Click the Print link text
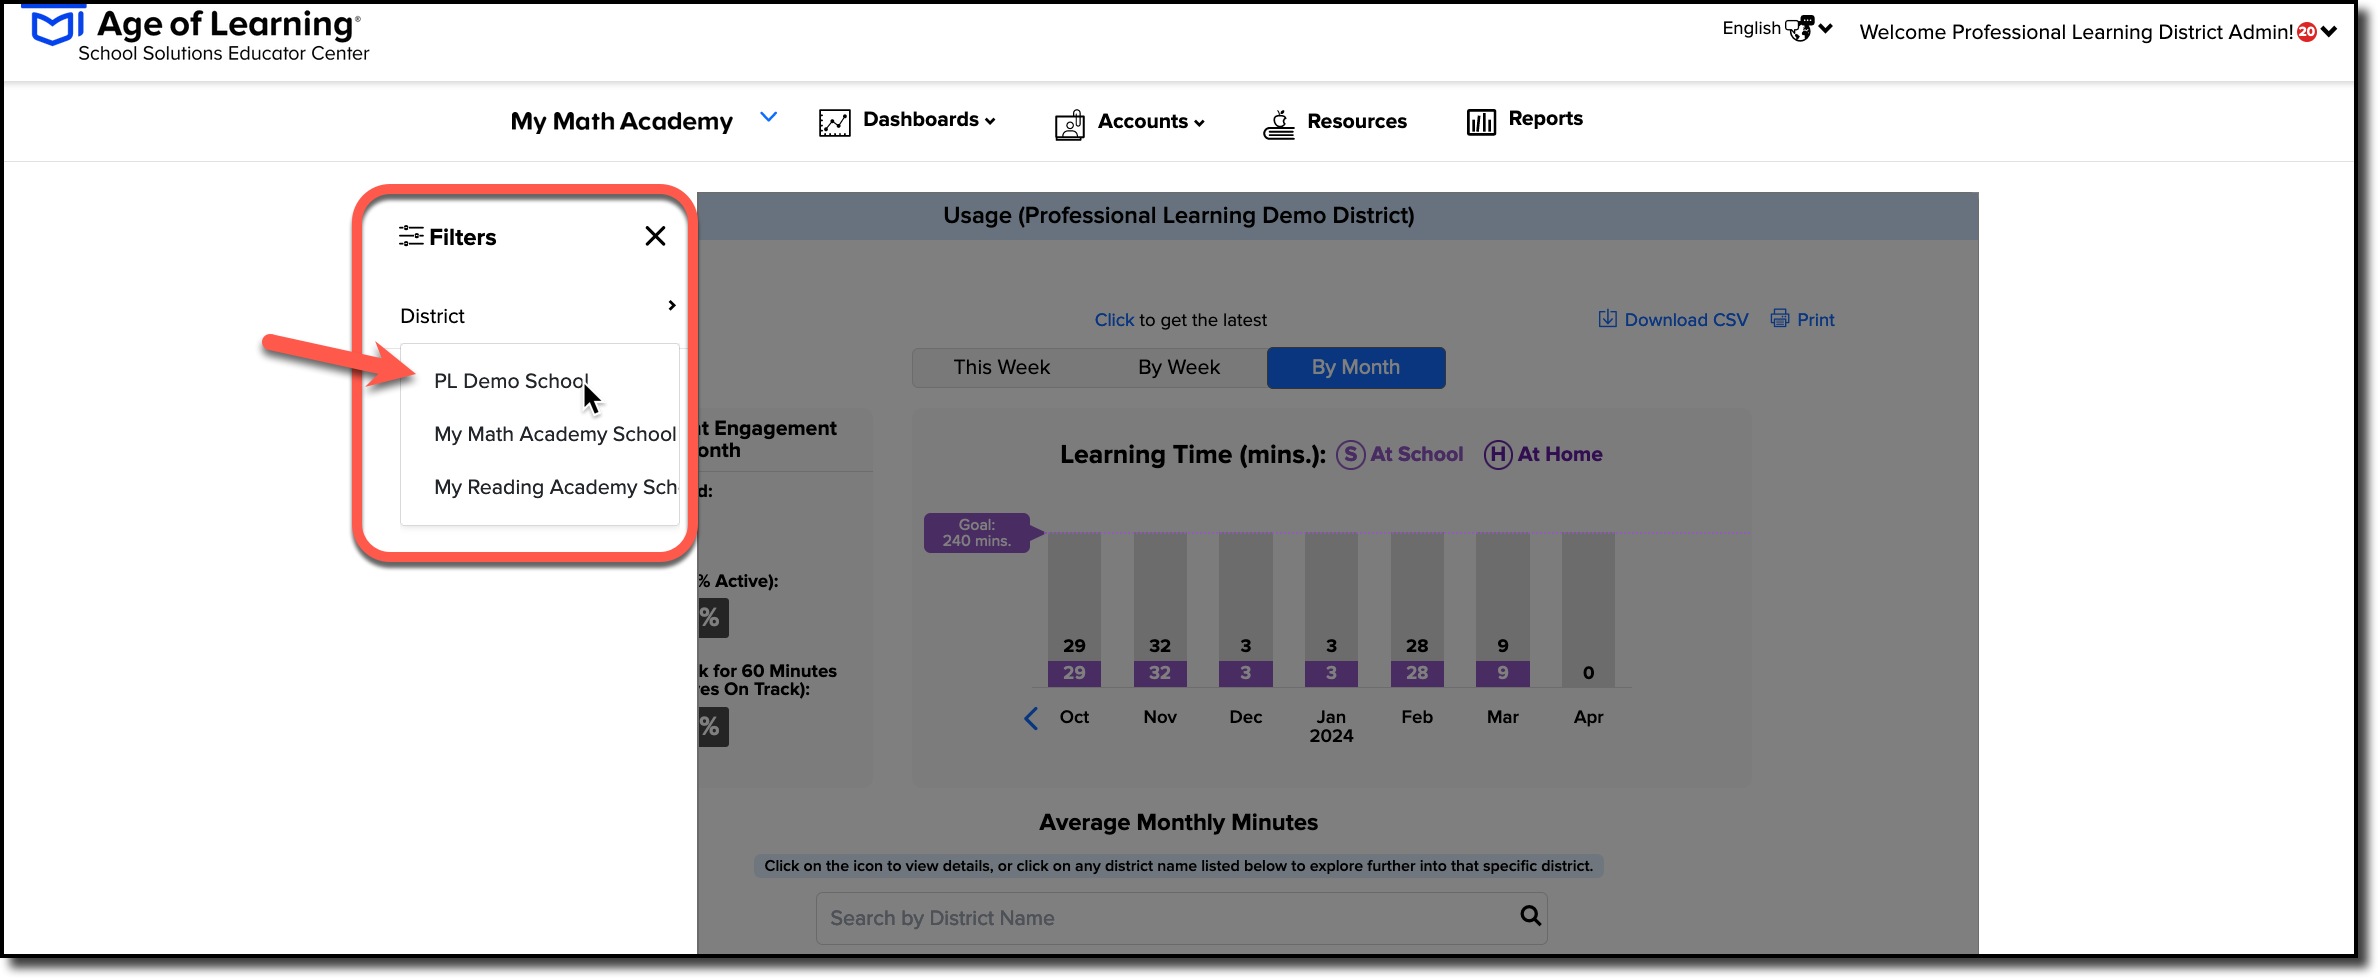 [x=1816, y=320]
